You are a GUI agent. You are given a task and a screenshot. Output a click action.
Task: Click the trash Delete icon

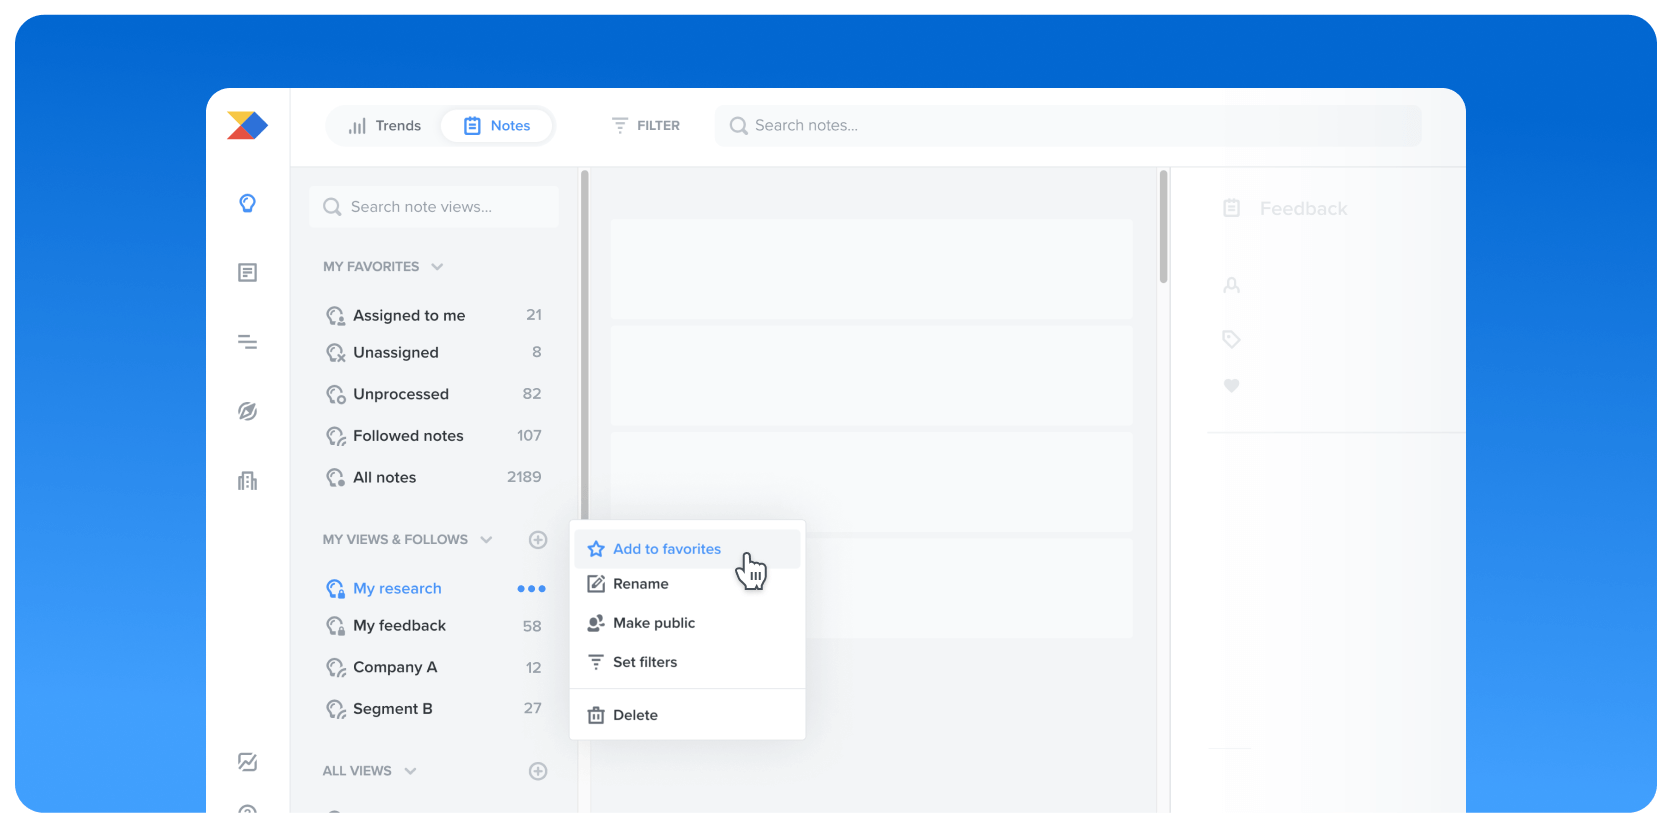[x=596, y=715]
